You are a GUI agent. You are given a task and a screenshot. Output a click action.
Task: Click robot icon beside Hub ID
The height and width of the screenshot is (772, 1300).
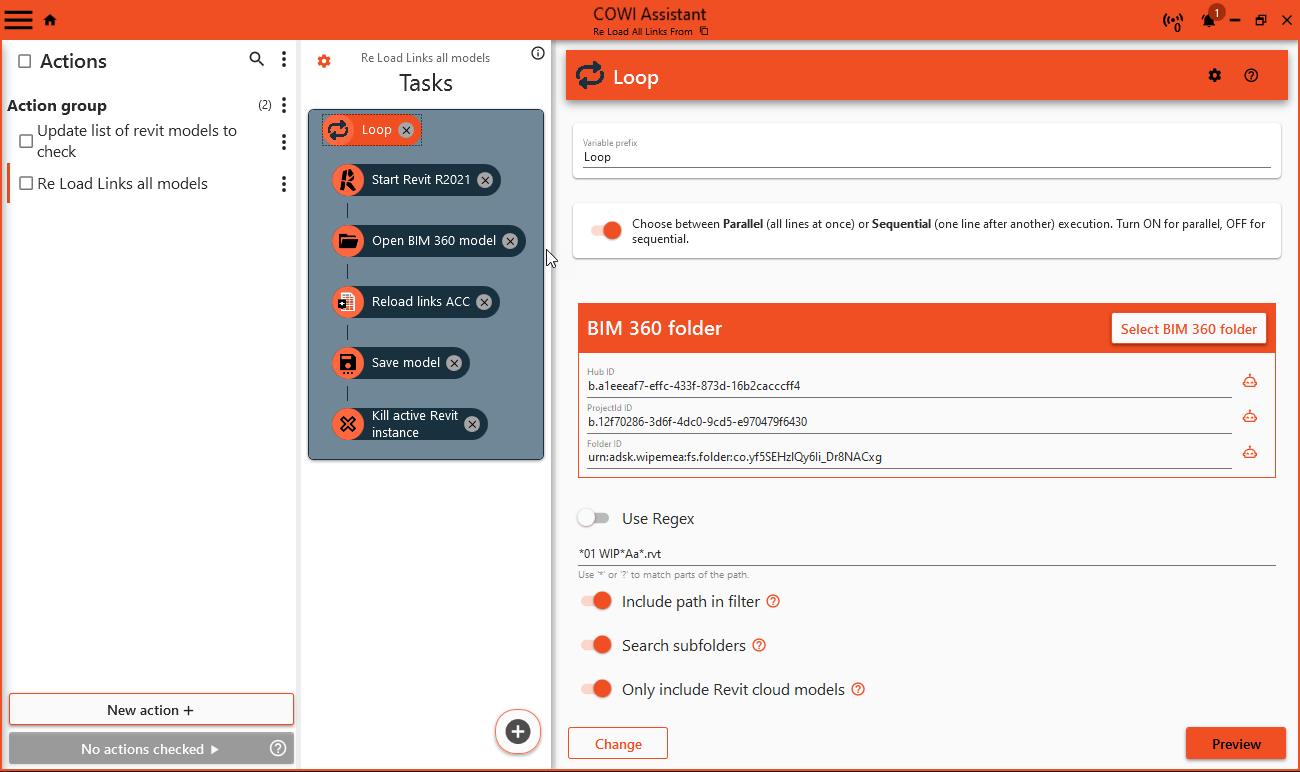coord(1249,381)
